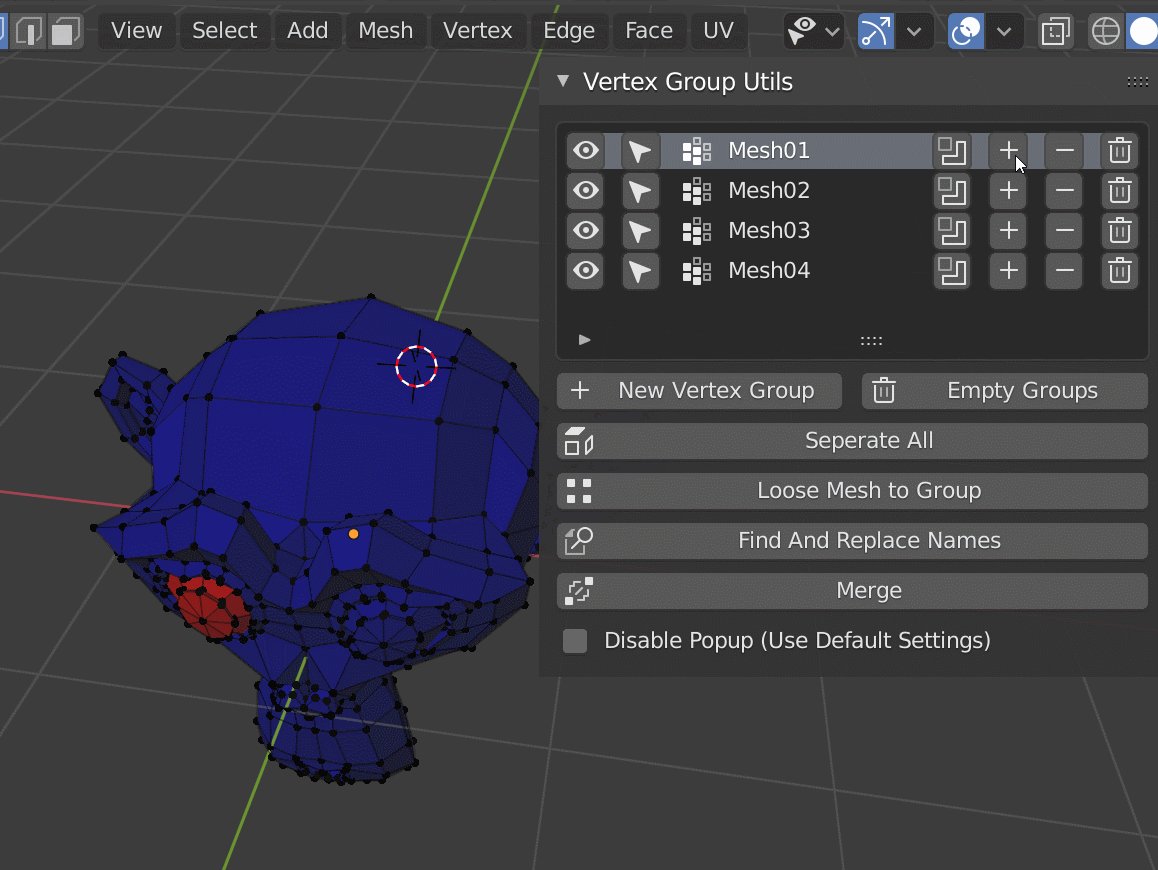The width and height of the screenshot is (1158, 870).
Task: Open the proportional editing dropdown chevron
Action: point(1004,31)
